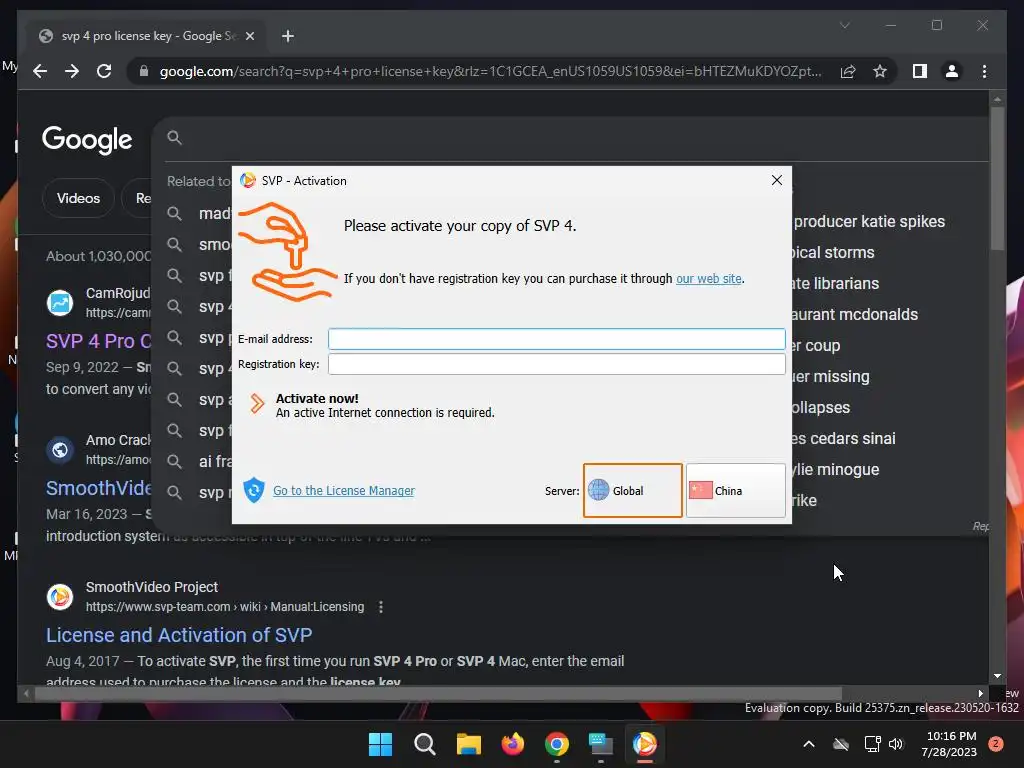Go back in Chrome browser
The image size is (1024, 768).
40,71
